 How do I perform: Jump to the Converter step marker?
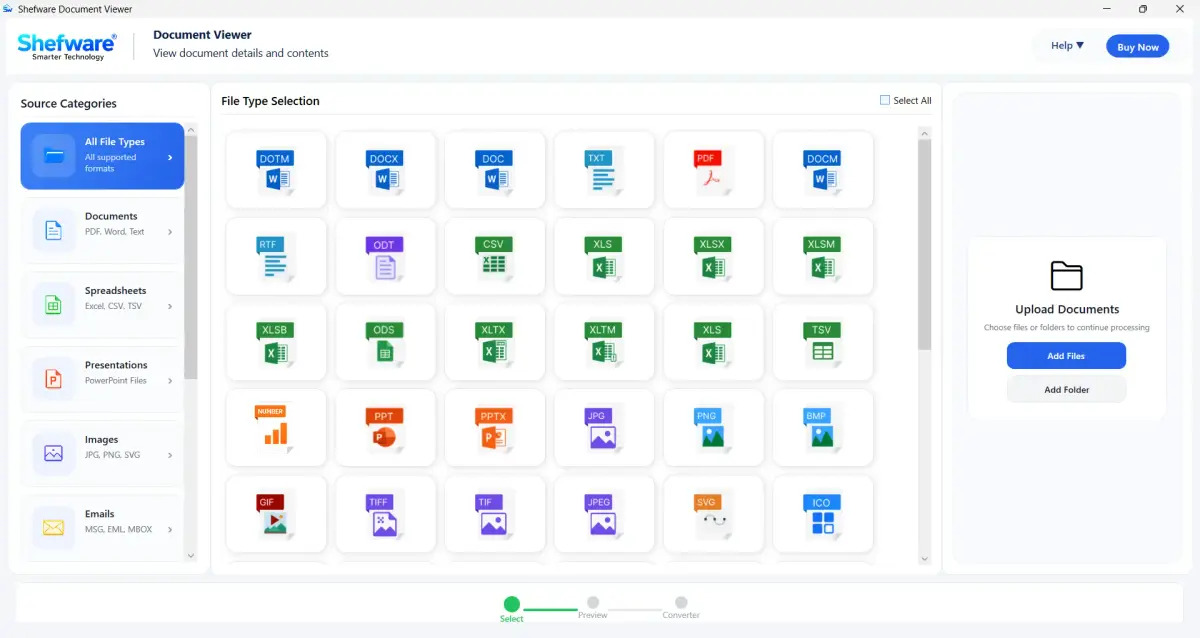click(681, 603)
